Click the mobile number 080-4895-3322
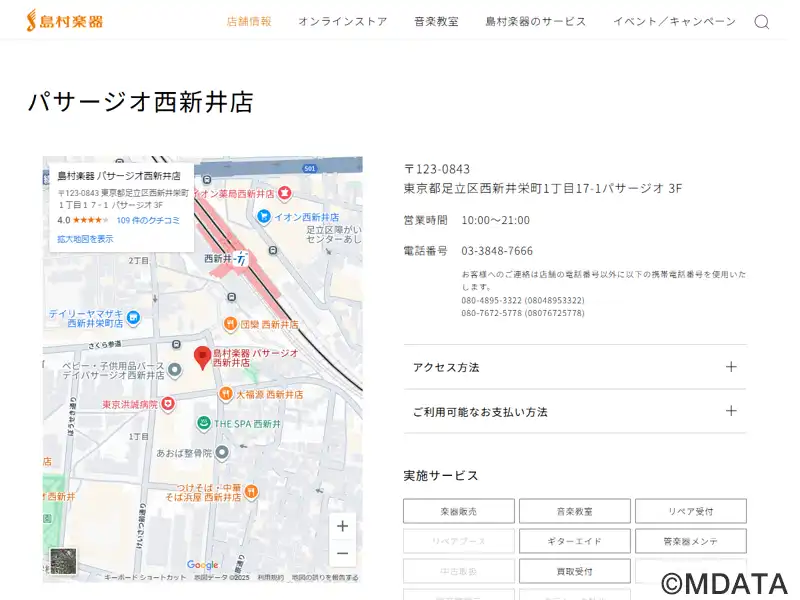The image size is (800, 600). coord(523,301)
